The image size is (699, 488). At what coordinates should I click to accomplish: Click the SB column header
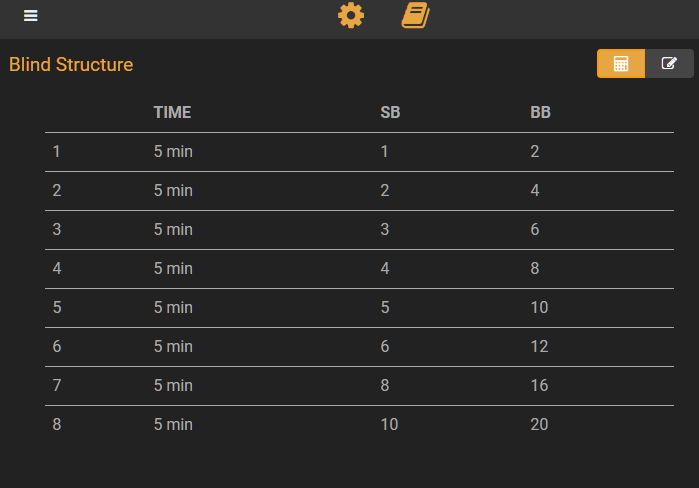click(x=390, y=112)
